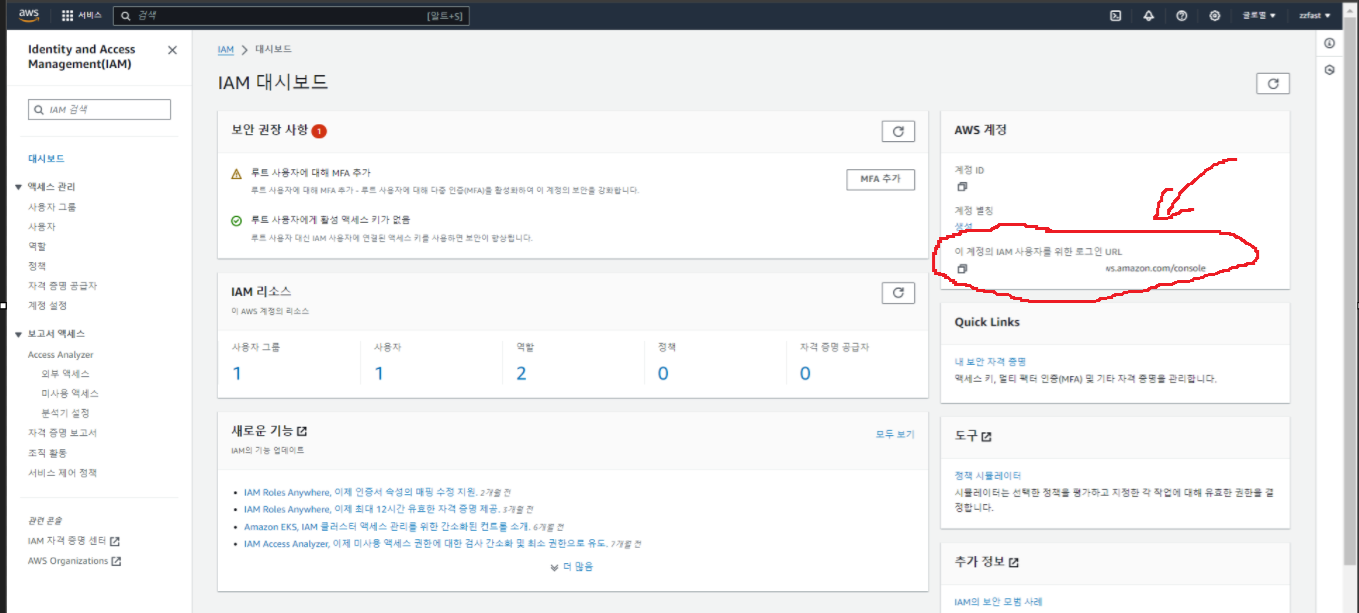Open the 정책 resource count 0
The image size is (1359, 613).
[663, 374]
